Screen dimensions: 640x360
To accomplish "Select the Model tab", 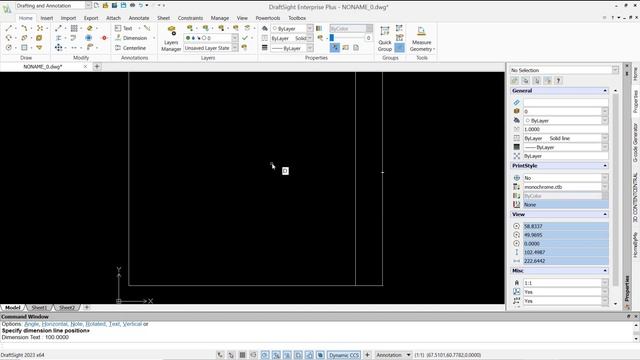I will click(x=13, y=307).
